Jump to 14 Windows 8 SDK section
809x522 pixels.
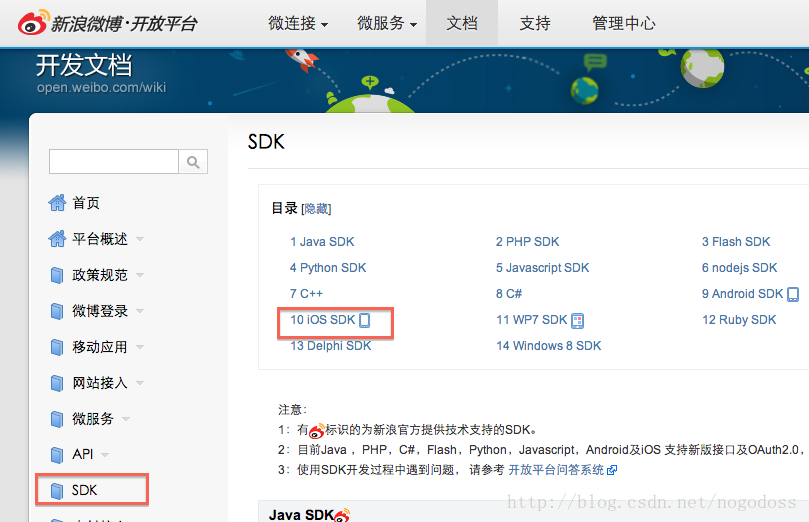[x=548, y=346]
